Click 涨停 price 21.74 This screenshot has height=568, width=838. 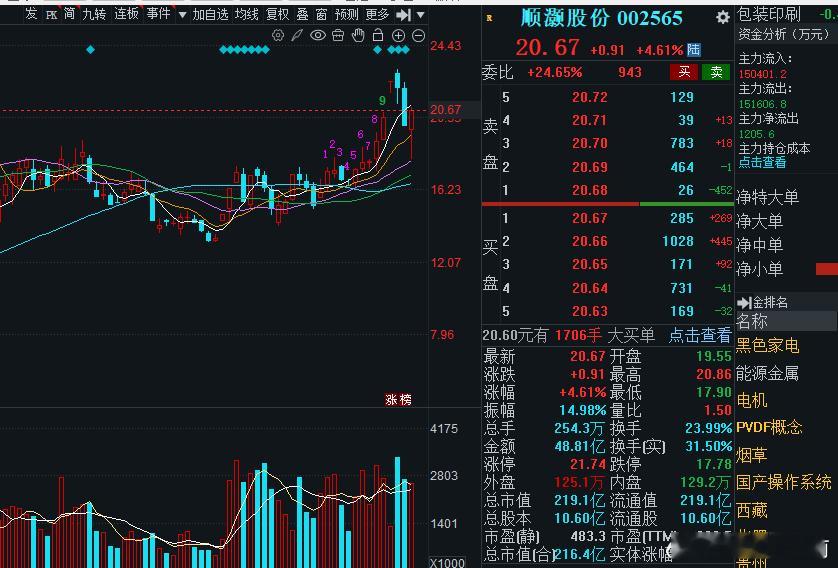pyautogui.click(x=588, y=464)
